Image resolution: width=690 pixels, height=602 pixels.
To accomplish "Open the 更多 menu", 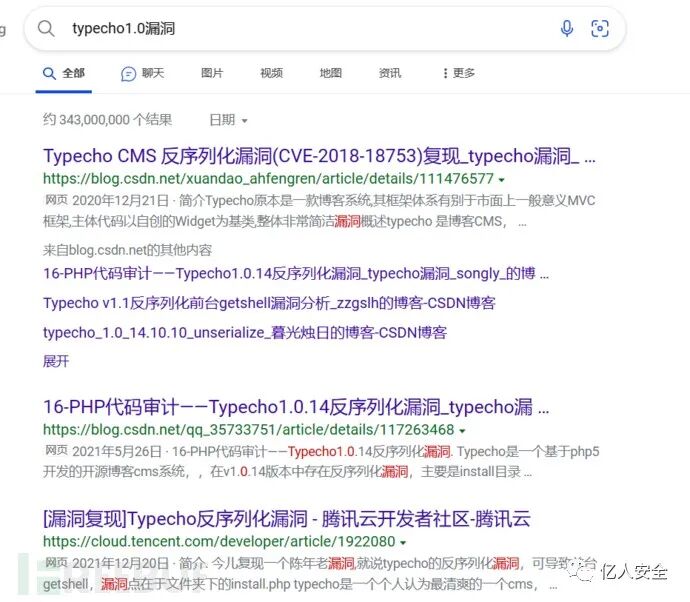I will 459,73.
